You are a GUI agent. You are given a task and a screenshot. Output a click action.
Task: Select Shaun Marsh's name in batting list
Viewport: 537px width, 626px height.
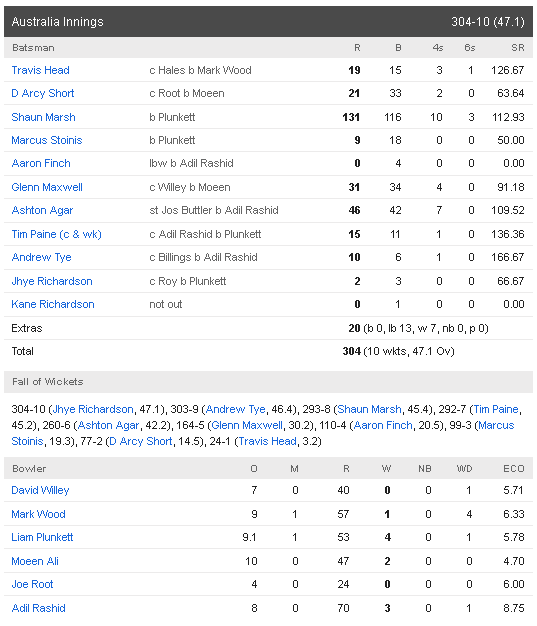pos(44,117)
